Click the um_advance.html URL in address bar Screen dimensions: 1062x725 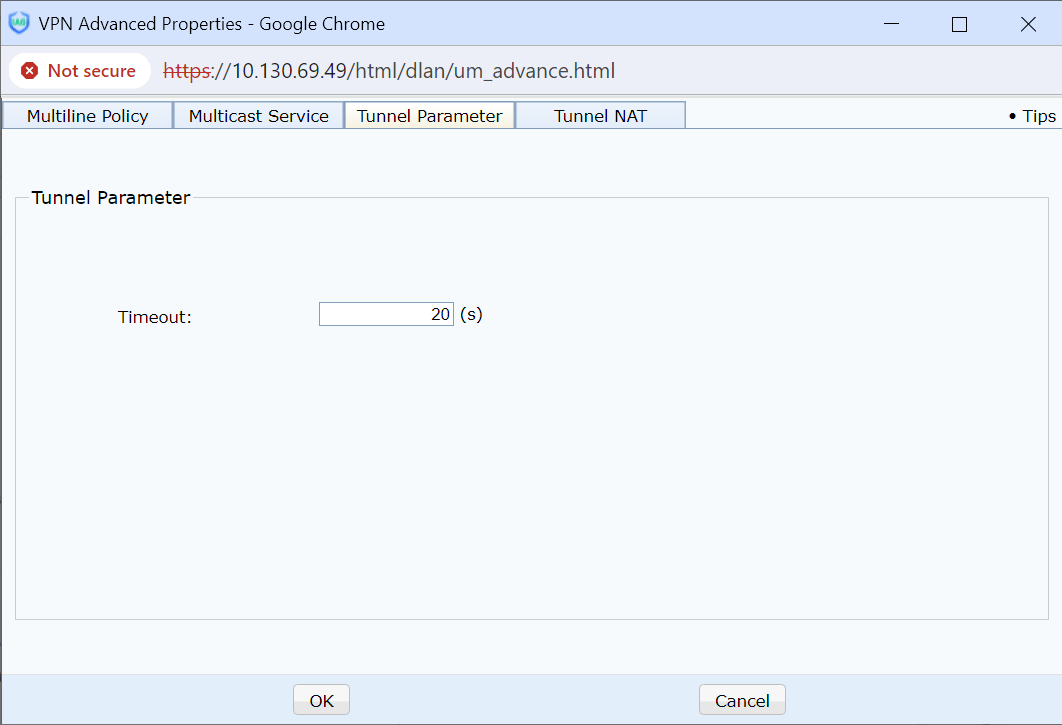click(x=423, y=71)
